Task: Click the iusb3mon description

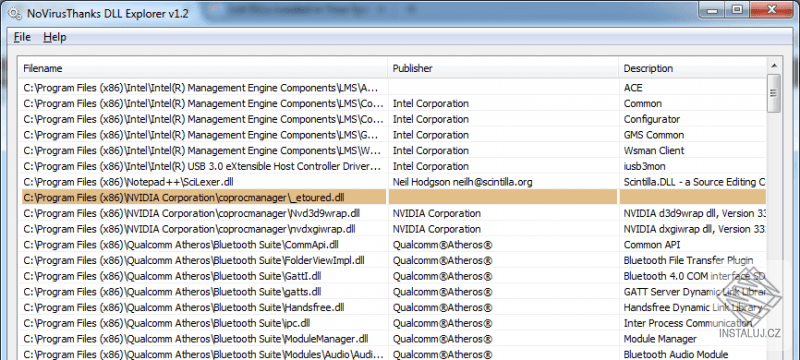Action: tap(644, 166)
